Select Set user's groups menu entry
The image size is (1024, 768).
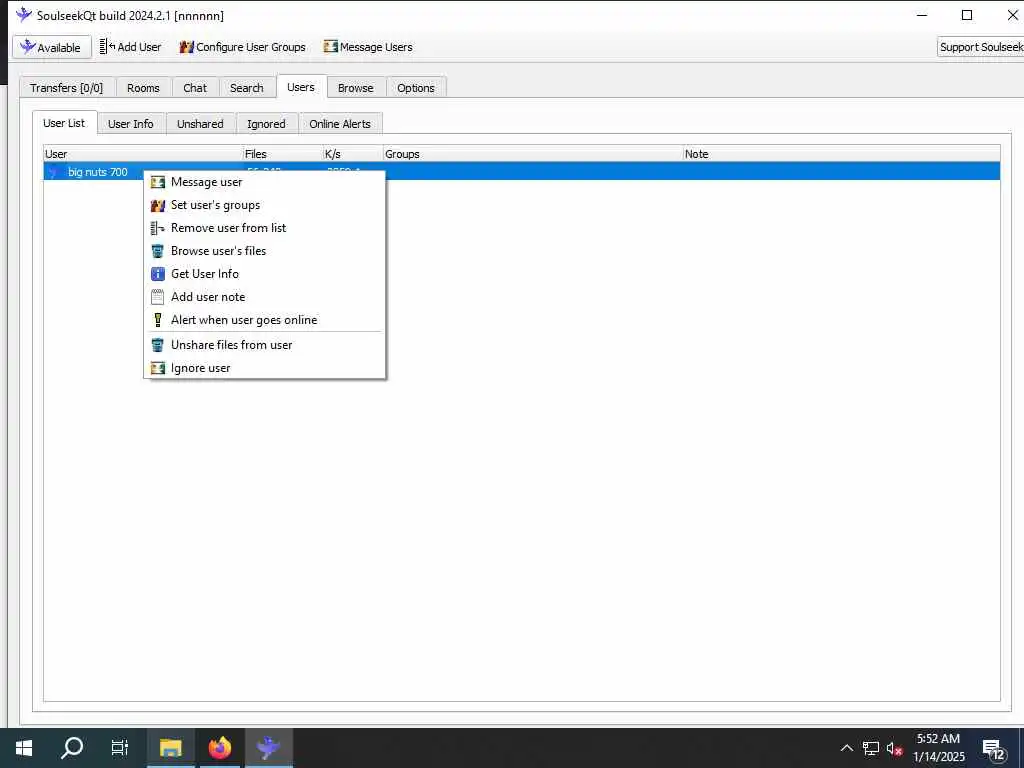264,205
